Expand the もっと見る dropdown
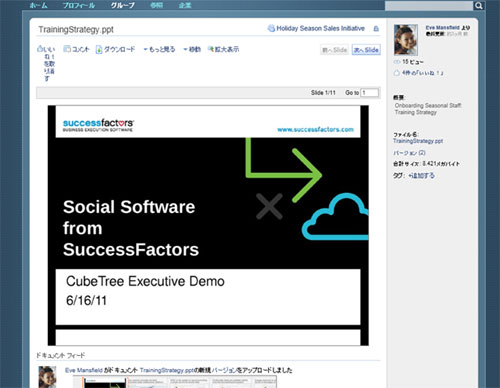 (159, 49)
